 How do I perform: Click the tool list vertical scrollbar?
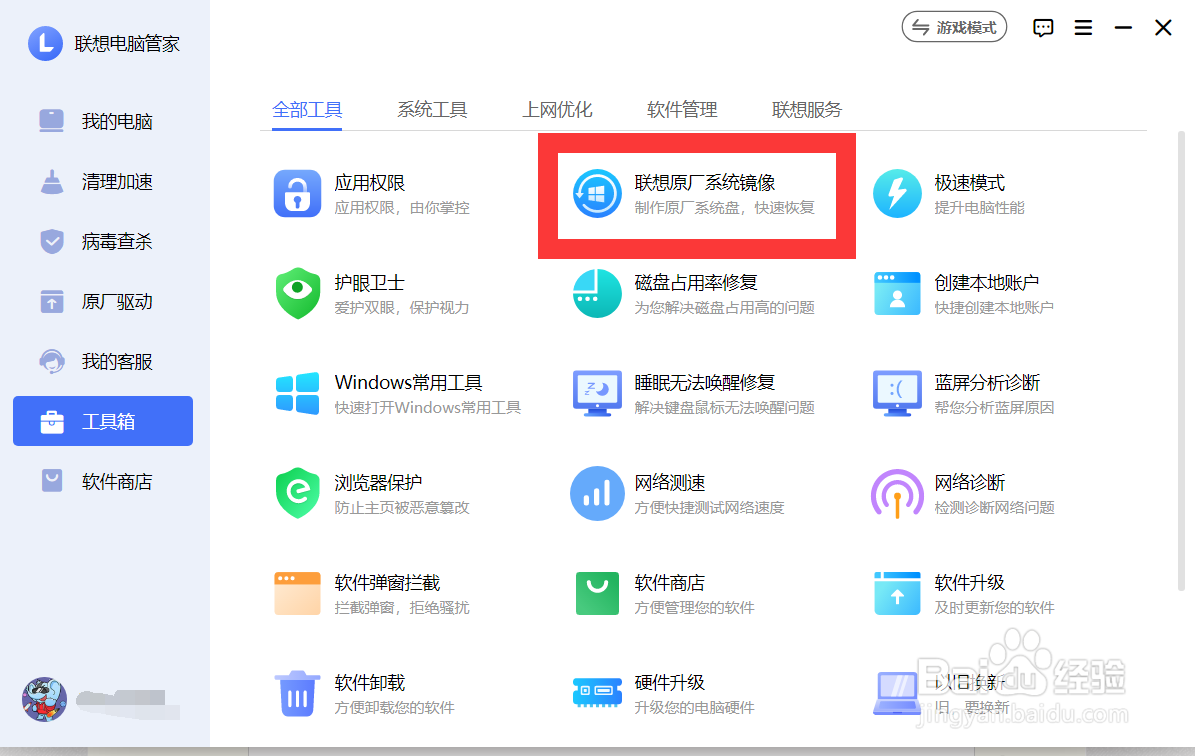tap(1181, 361)
